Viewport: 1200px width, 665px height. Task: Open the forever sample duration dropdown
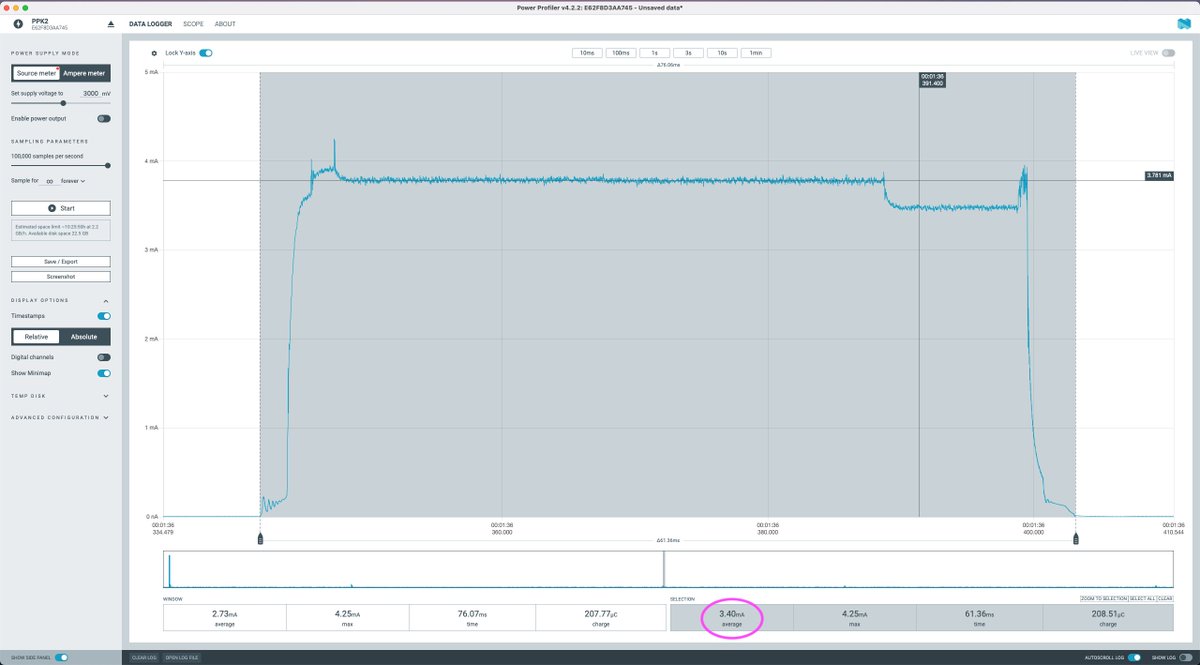pos(74,181)
